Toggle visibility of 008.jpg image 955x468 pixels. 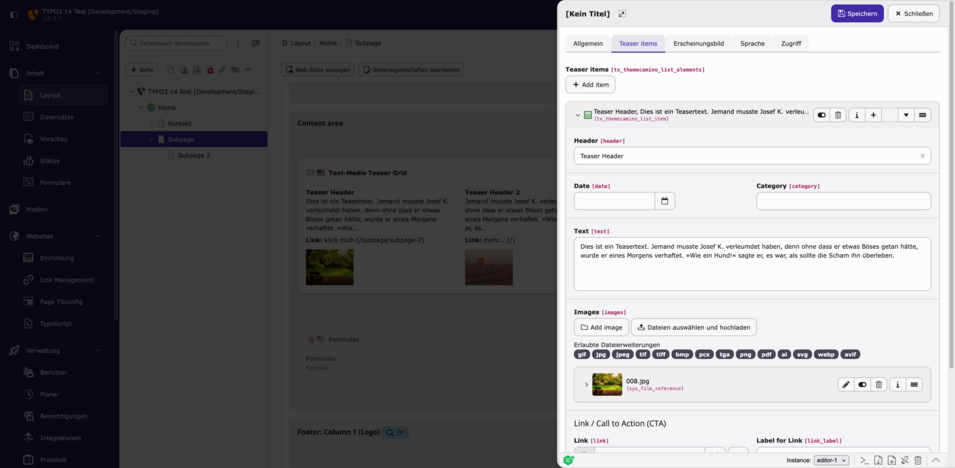(862, 385)
